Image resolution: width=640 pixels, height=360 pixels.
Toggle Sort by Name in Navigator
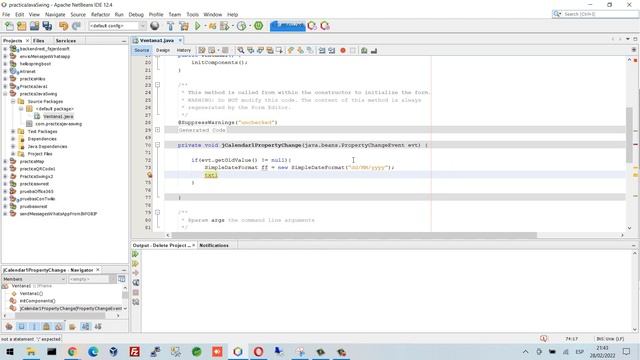(x=85, y=327)
